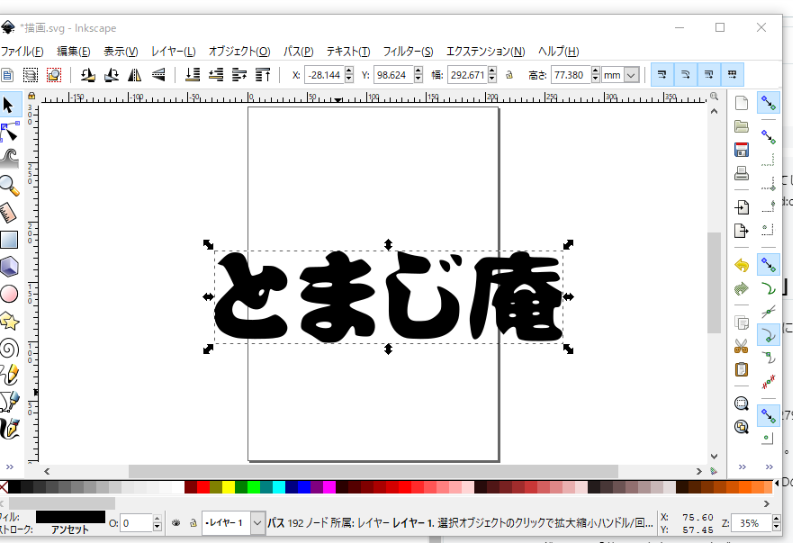The height and width of the screenshot is (543, 793).
Task: Click the width 幅 input field
Action: (x=467, y=75)
